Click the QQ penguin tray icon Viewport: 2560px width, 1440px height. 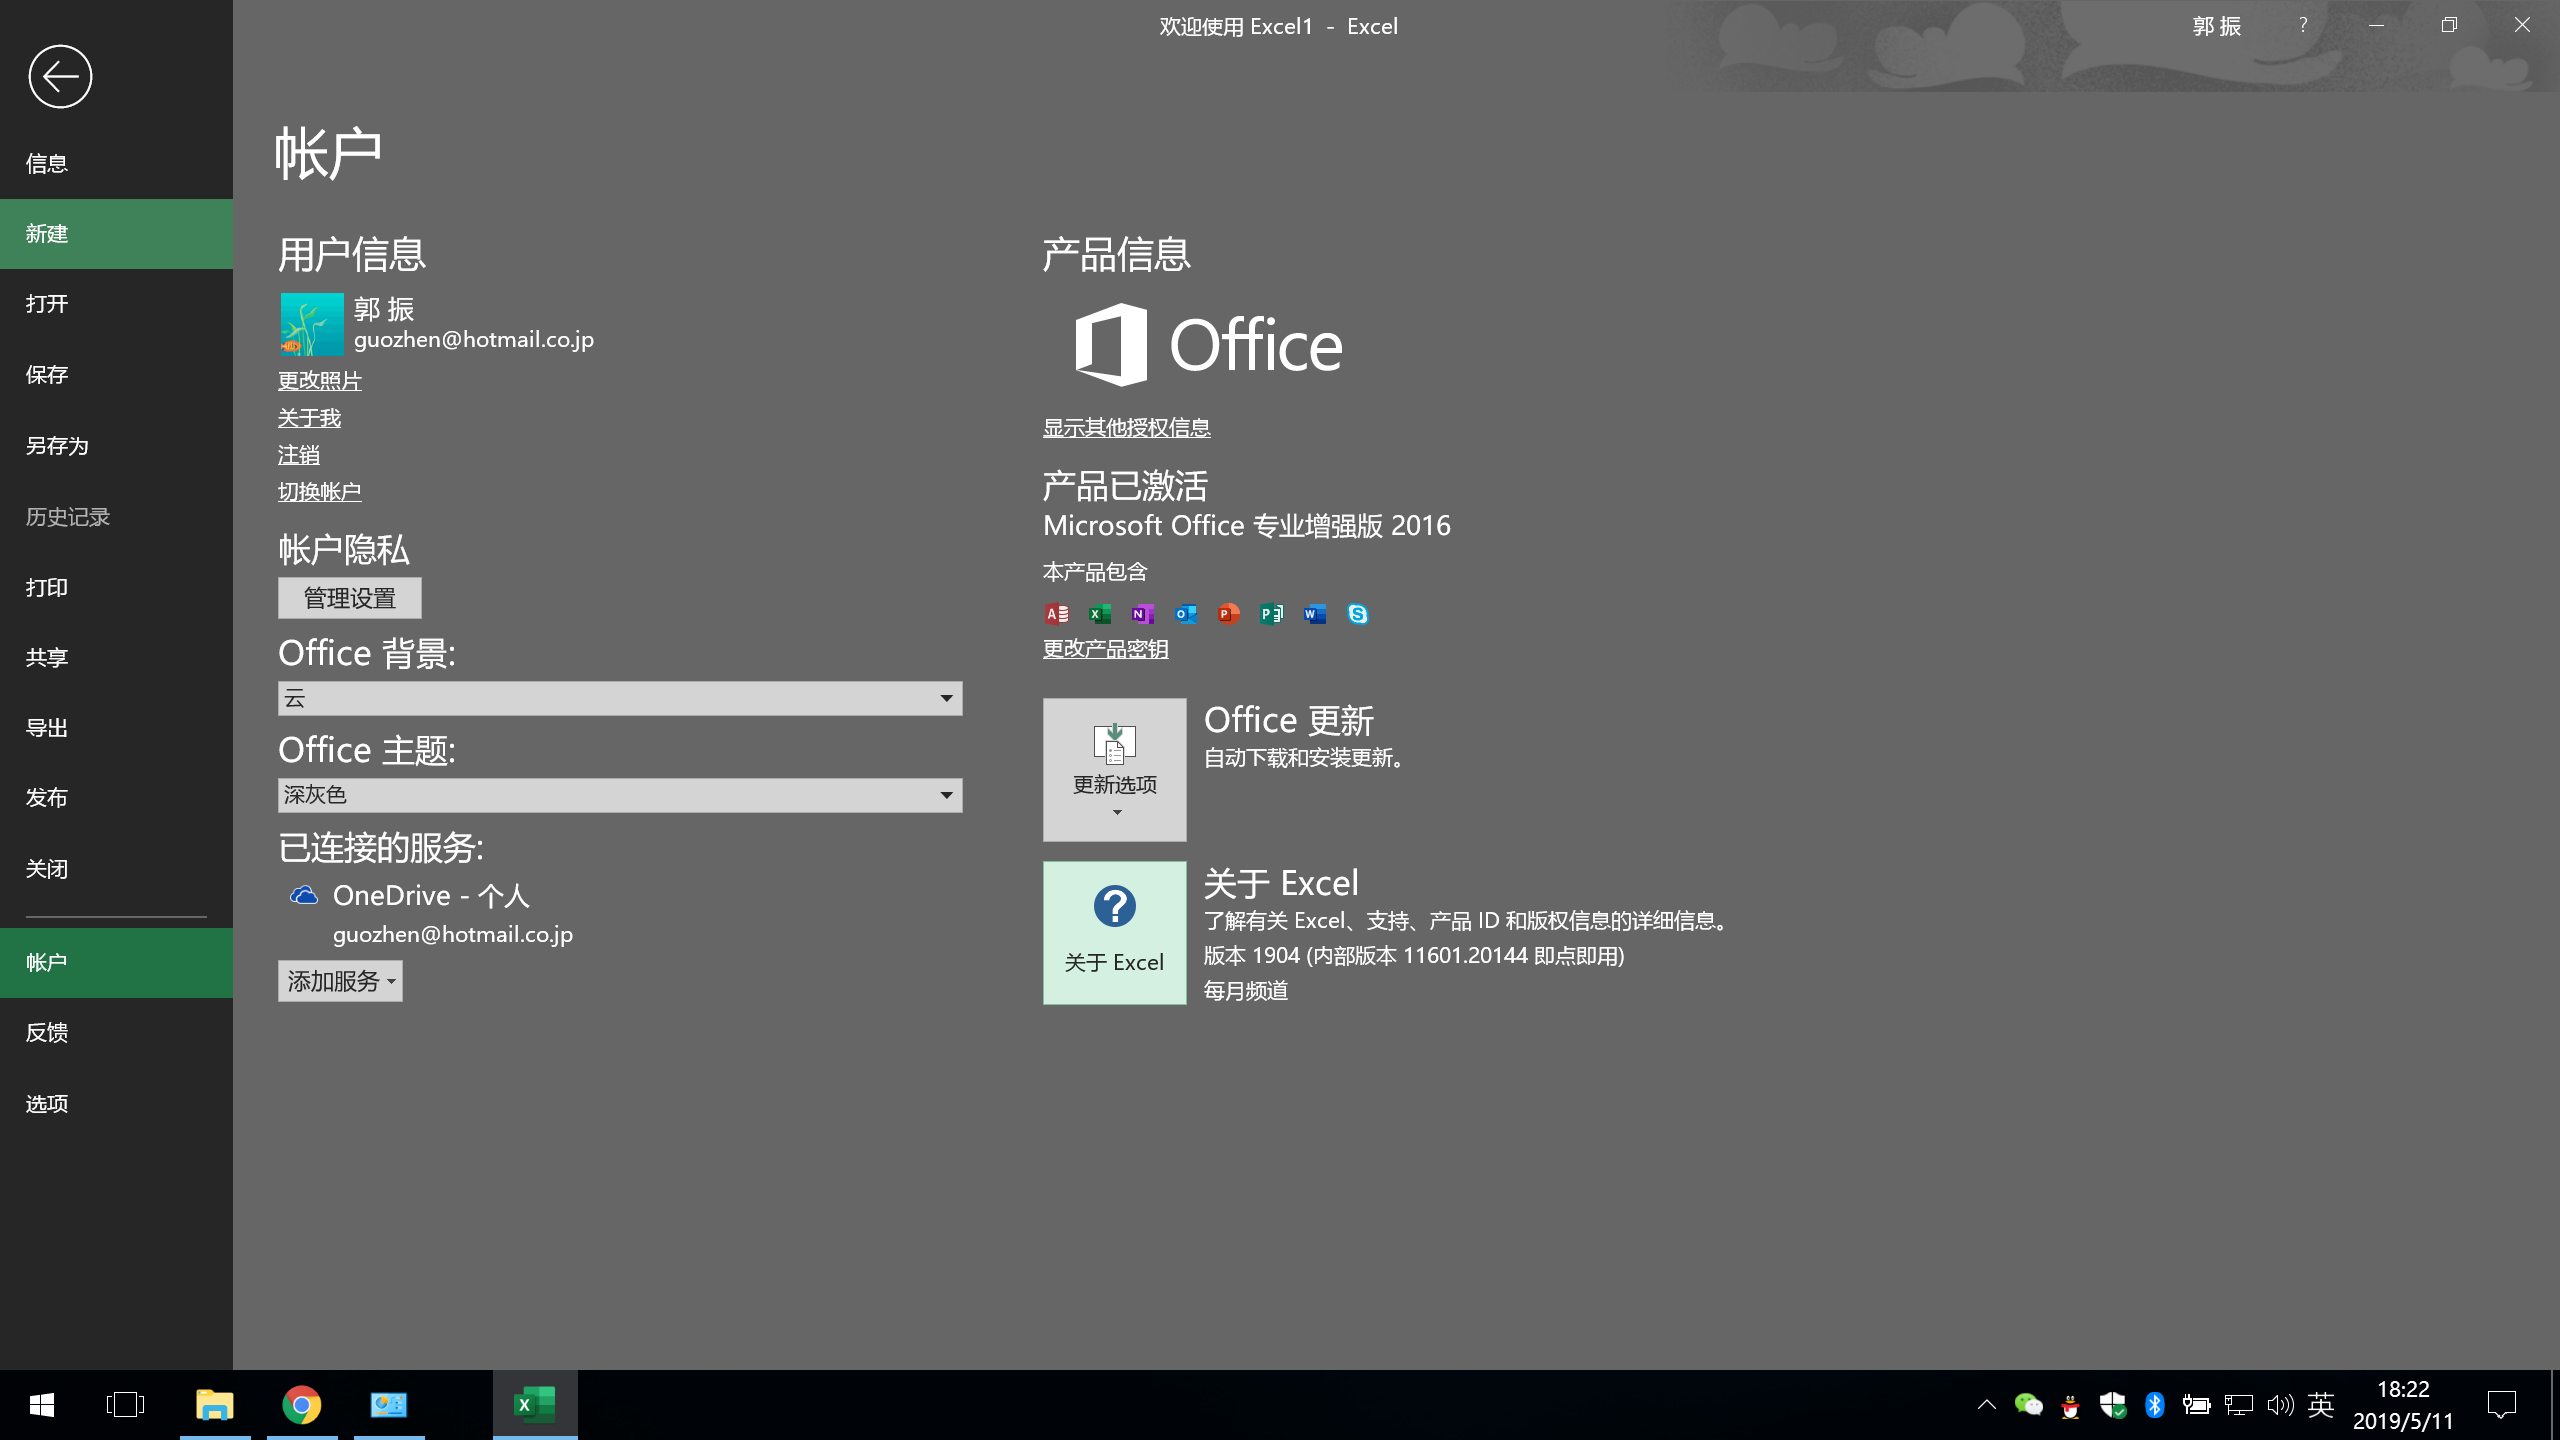(x=2071, y=1405)
